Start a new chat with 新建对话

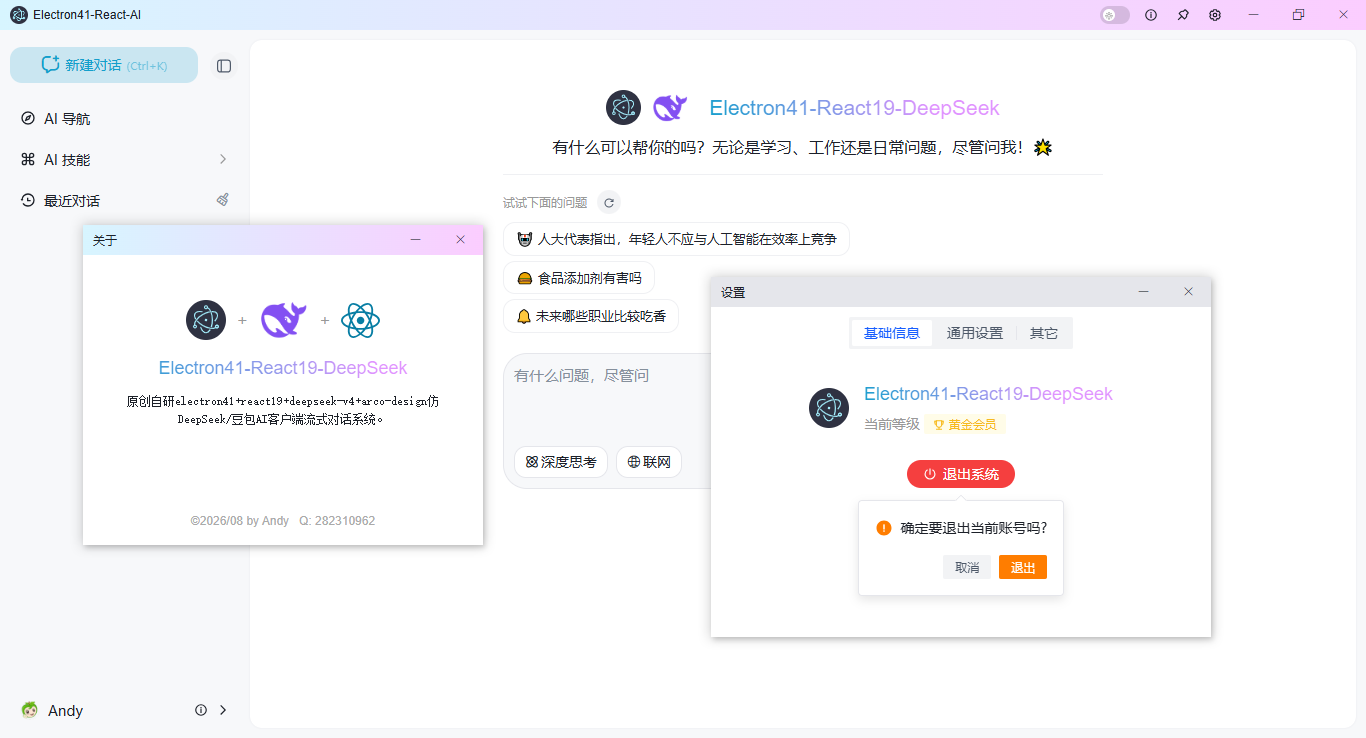click(x=104, y=65)
